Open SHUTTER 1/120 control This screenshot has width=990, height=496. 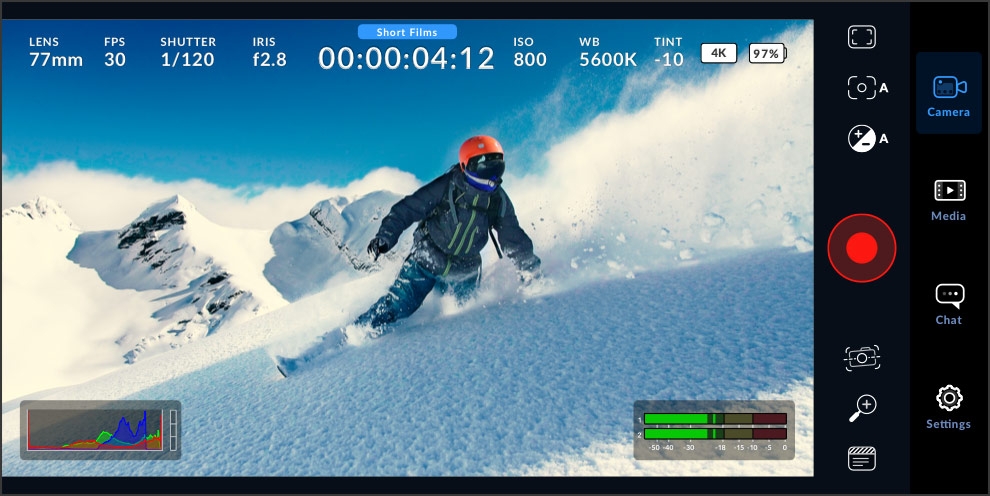pyautogui.click(x=188, y=52)
